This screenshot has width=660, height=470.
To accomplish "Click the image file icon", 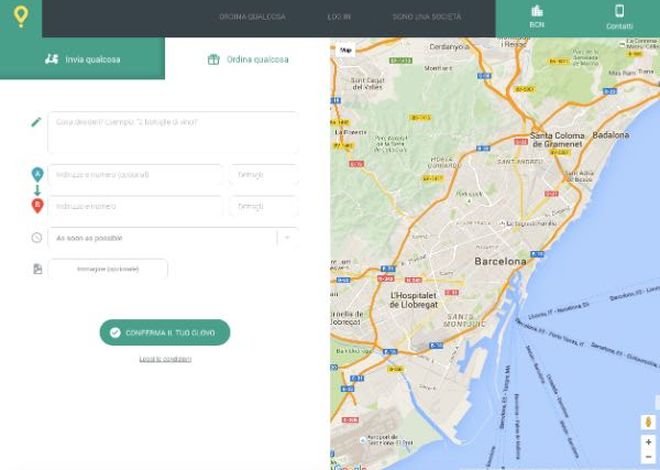I will click(x=37, y=269).
